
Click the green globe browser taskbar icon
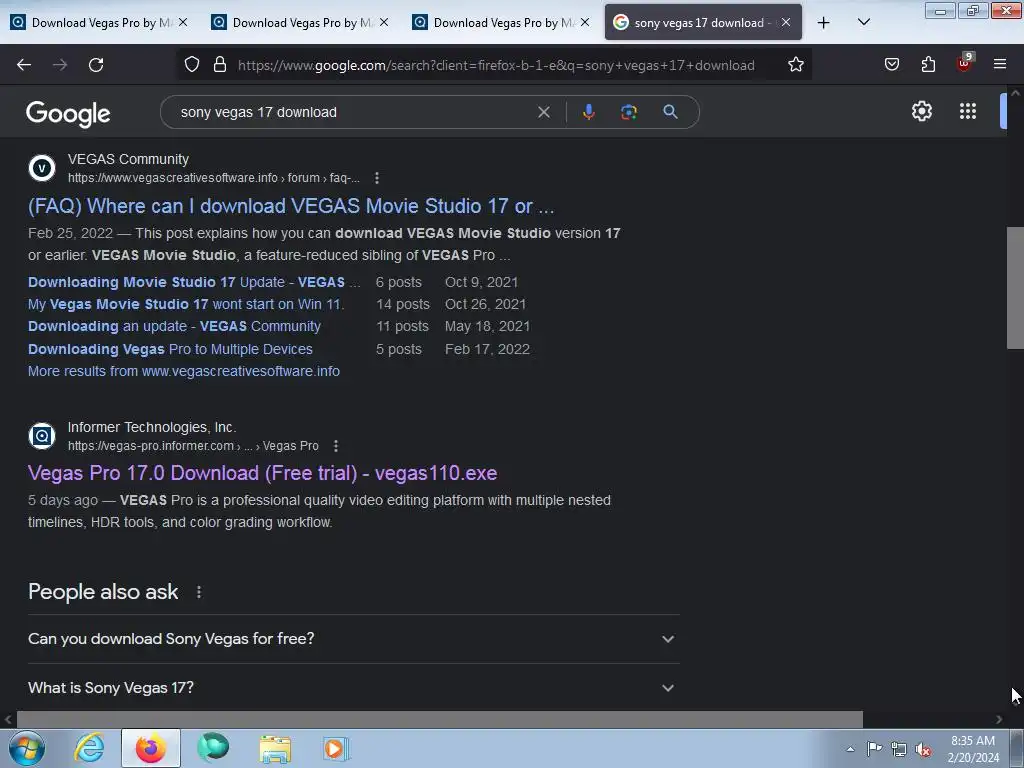(214, 748)
